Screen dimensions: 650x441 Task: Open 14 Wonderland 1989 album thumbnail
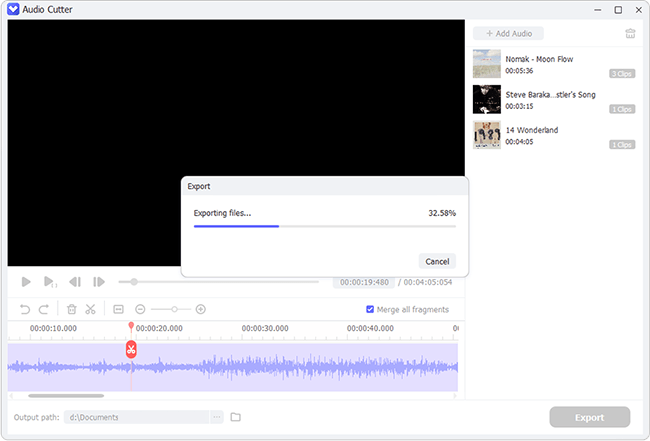point(487,135)
